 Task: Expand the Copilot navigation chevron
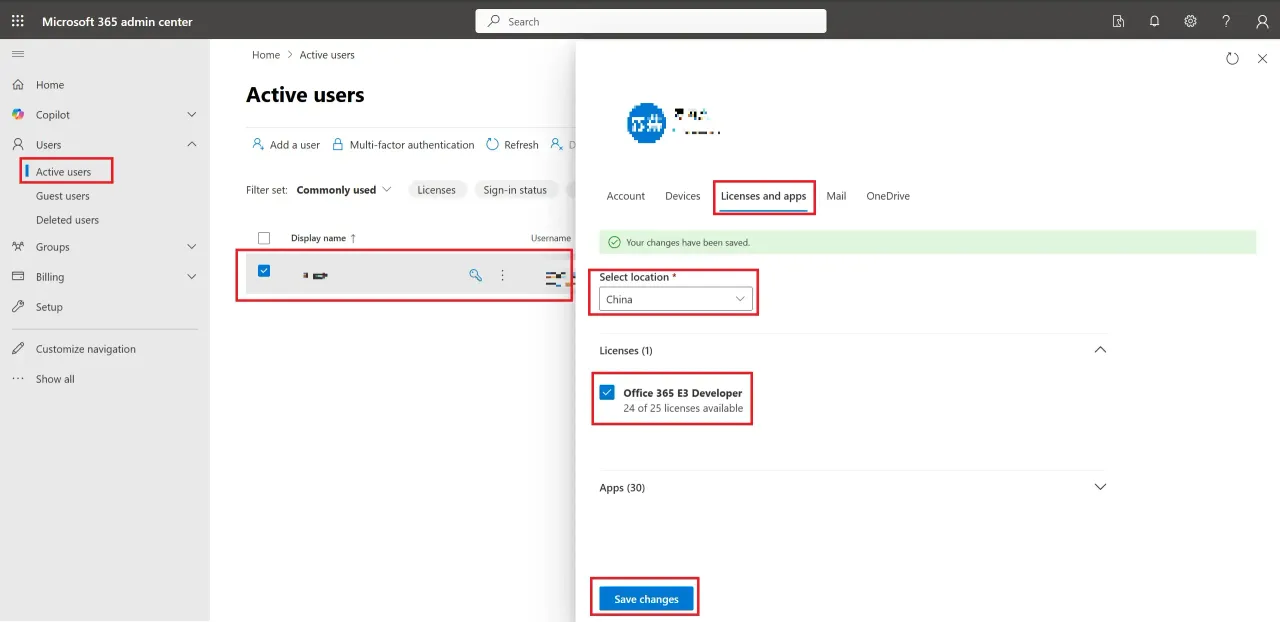(192, 115)
